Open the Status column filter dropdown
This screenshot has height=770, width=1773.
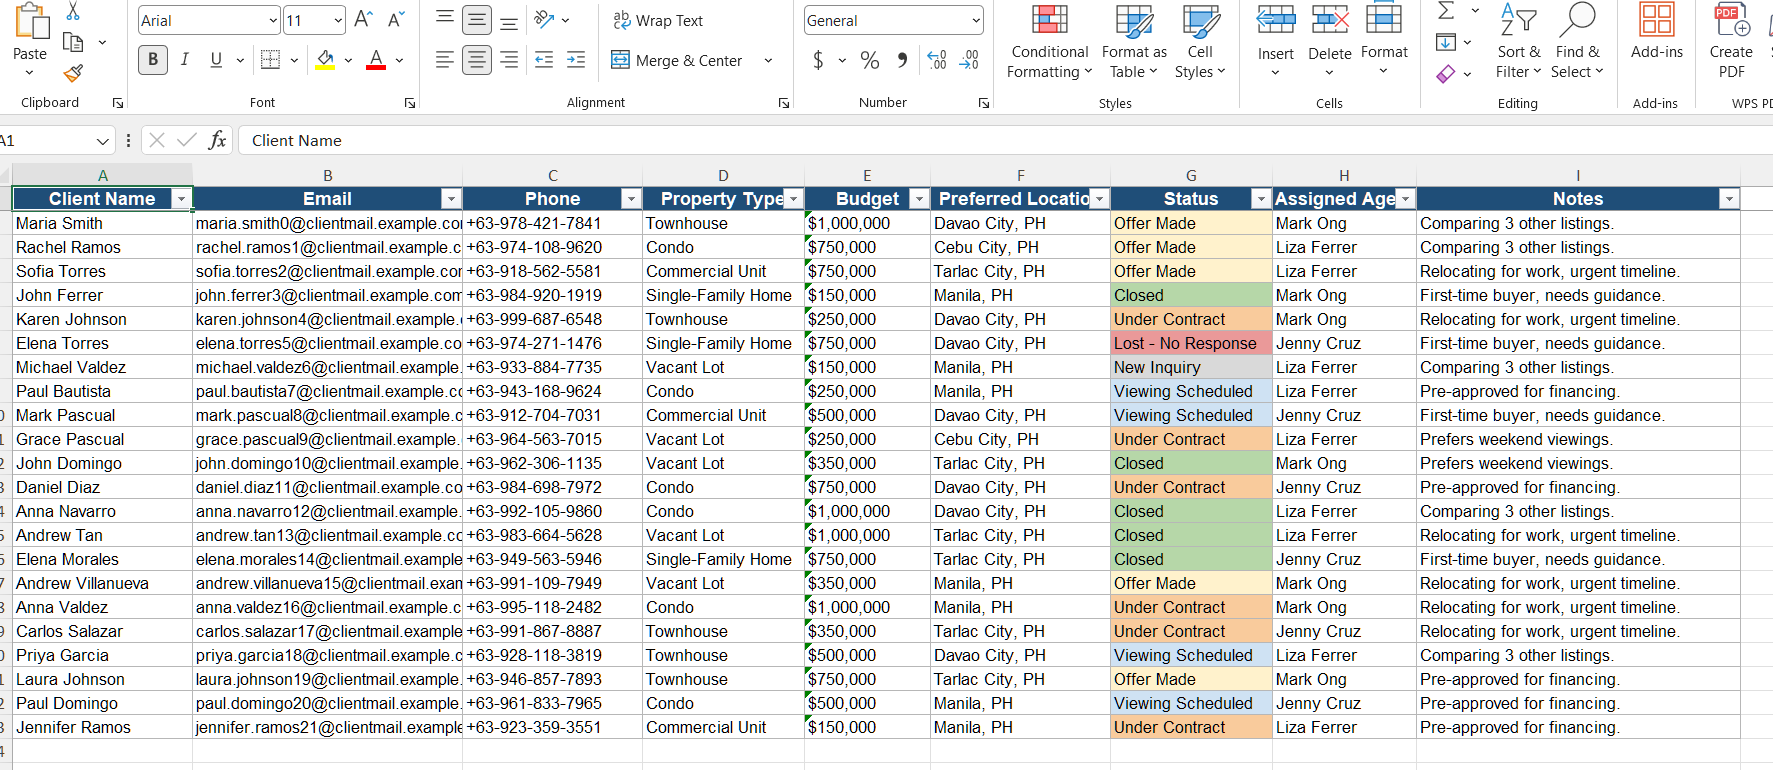pyautogui.click(x=1261, y=199)
